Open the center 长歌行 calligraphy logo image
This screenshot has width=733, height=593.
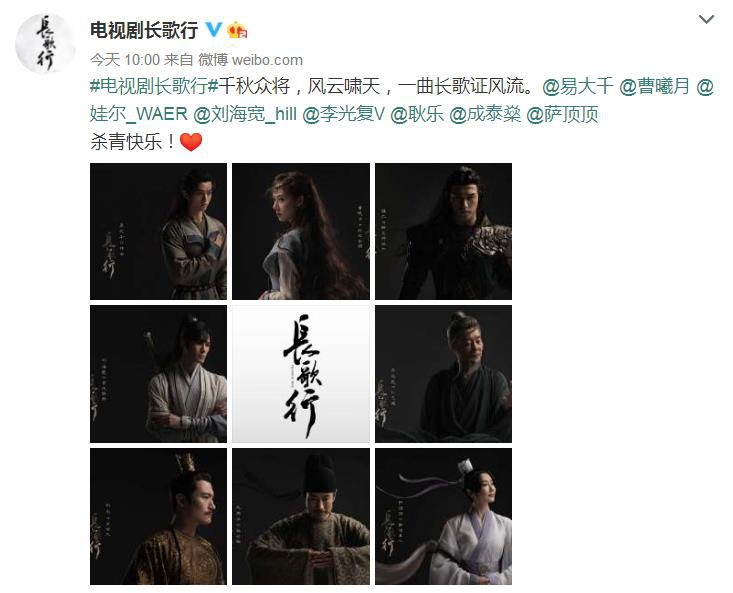(x=301, y=374)
